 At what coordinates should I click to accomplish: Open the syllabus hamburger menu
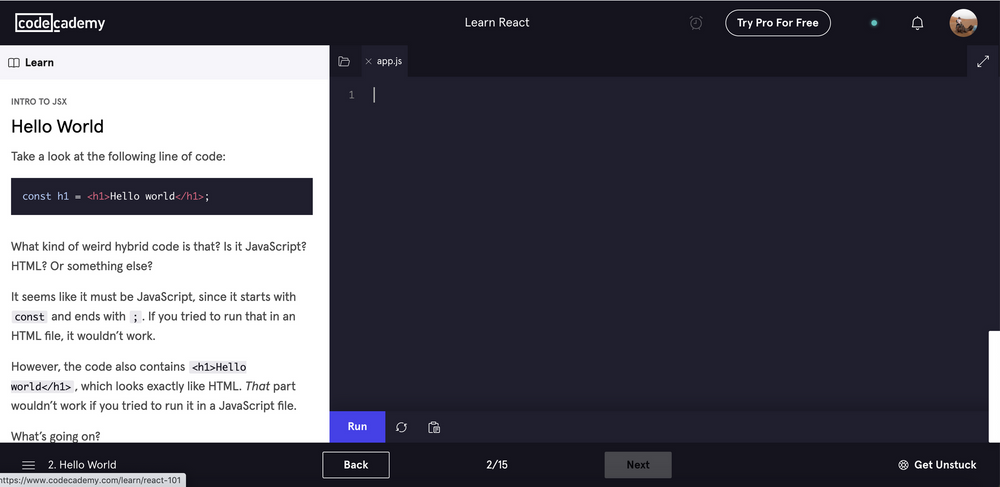[28, 465]
